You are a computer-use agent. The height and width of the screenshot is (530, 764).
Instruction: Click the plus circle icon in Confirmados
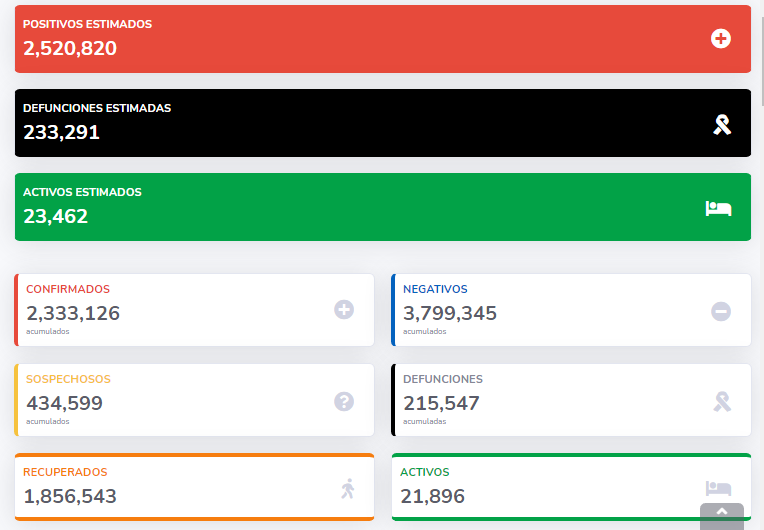tap(344, 310)
